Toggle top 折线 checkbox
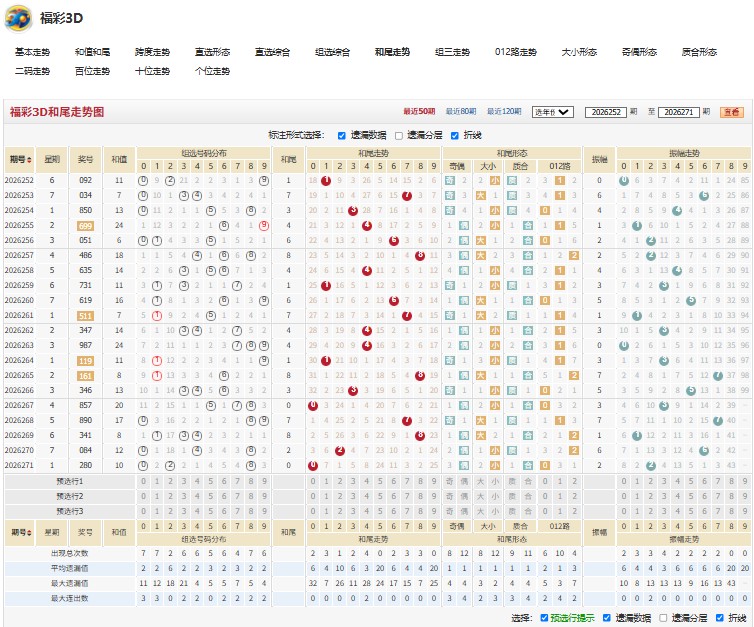 (x=455, y=136)
